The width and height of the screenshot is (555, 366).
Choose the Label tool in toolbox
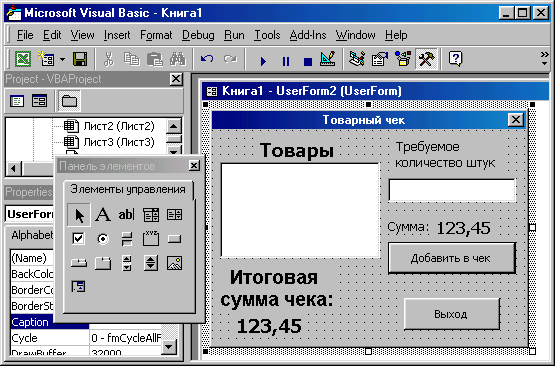click(x=103, y=215)
